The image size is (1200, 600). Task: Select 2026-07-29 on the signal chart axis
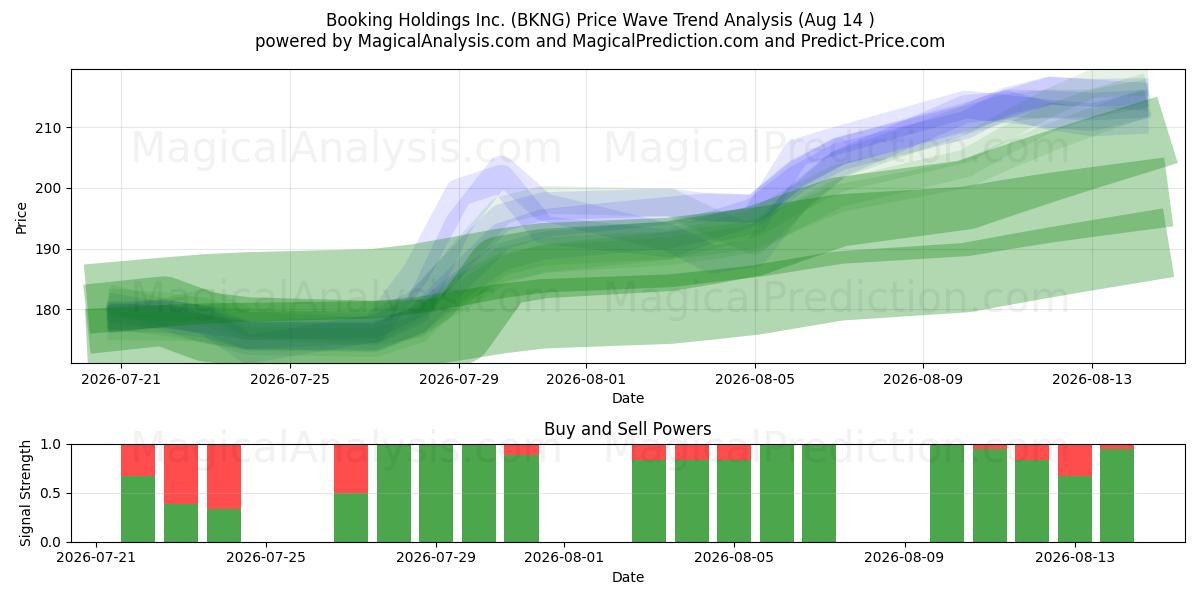tap(437, 558)
